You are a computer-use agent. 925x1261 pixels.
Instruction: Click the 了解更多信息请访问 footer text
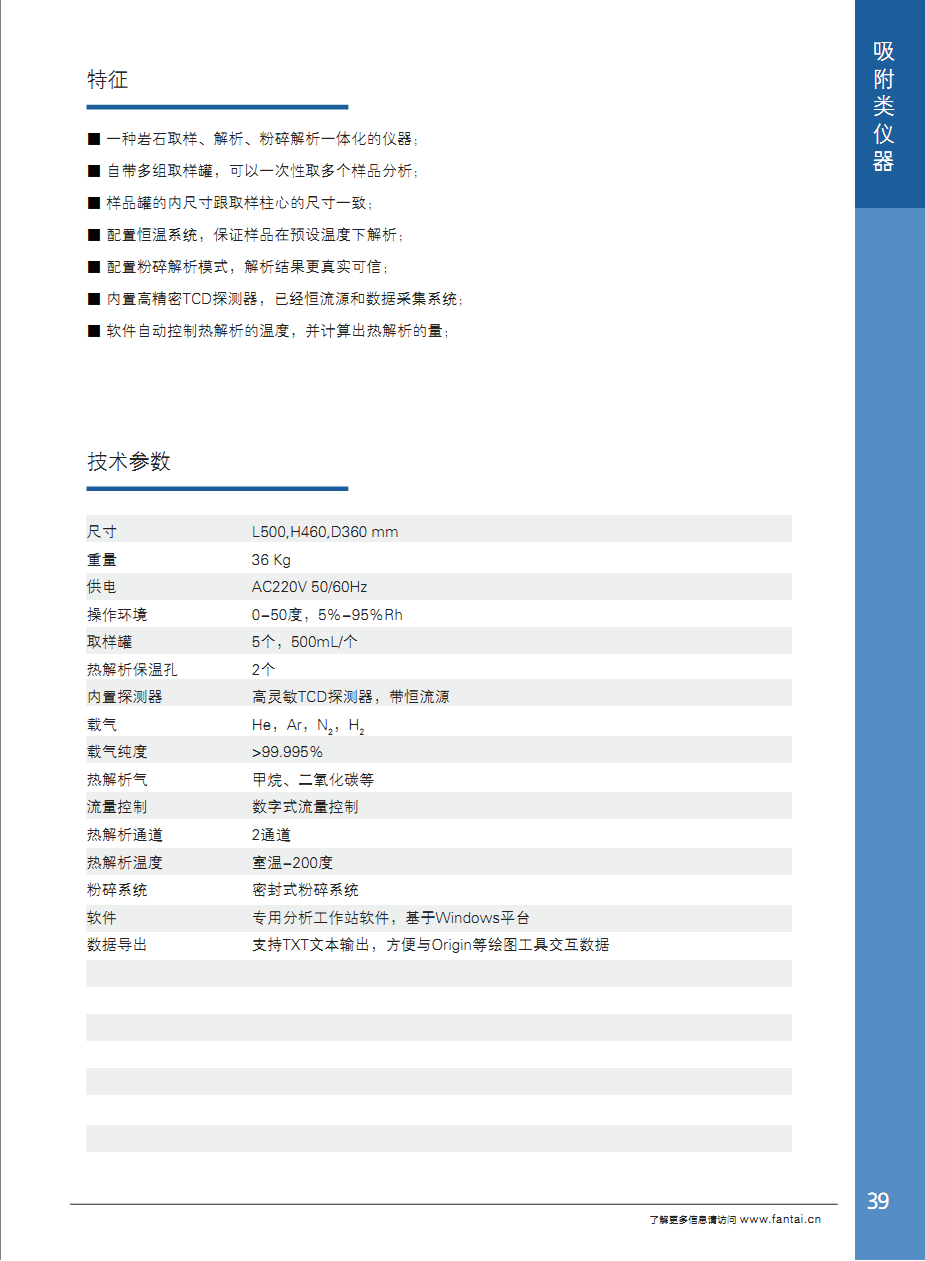692,1220
